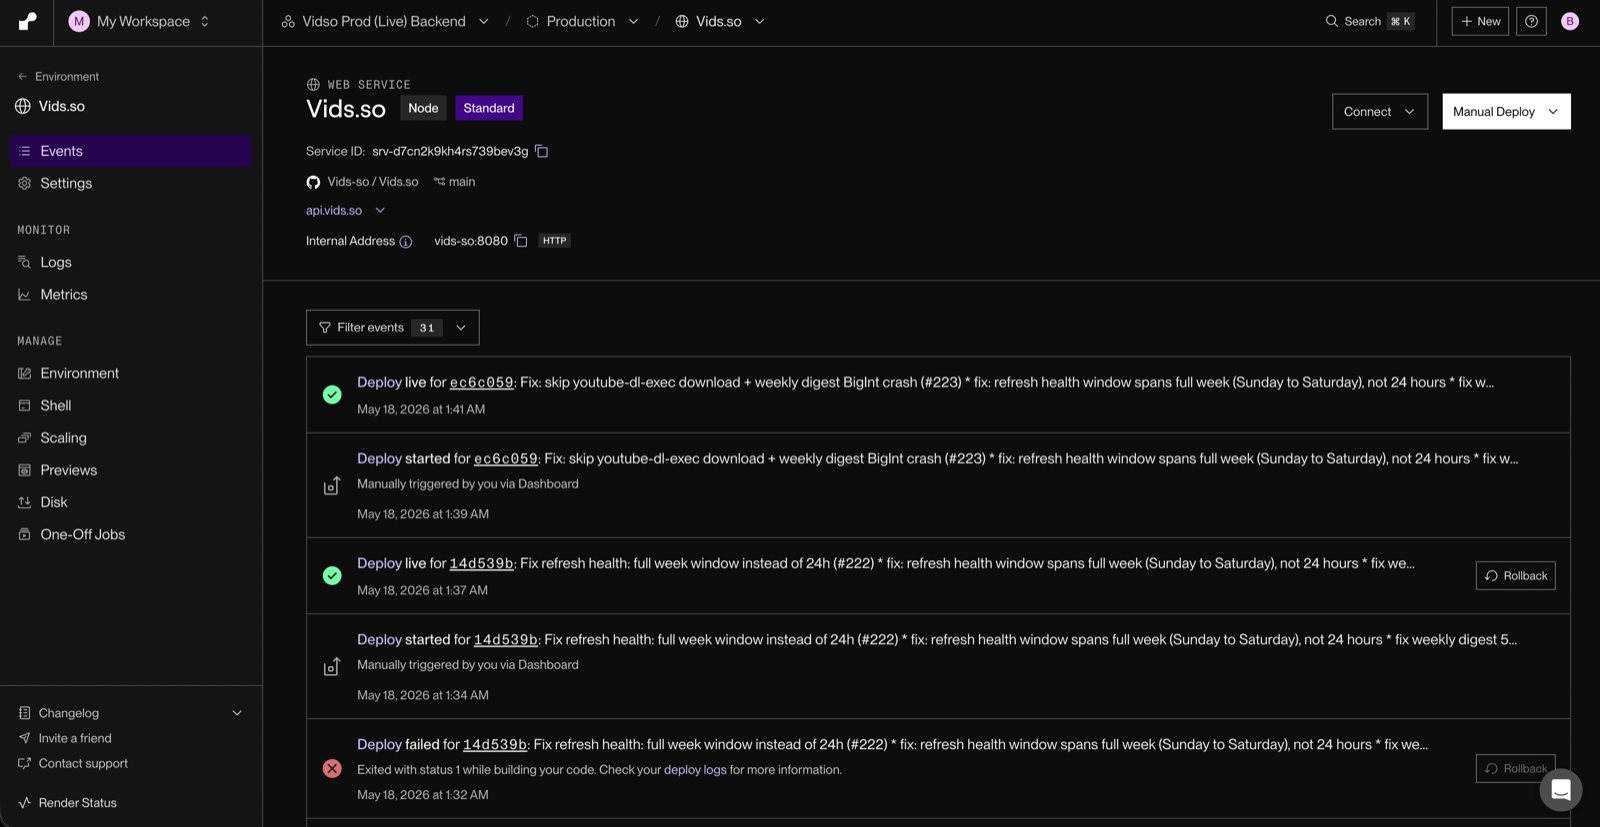This screenshot has height=827, width=1600.
Task: Open the api.vids.so link
Action: pos(334,211)
